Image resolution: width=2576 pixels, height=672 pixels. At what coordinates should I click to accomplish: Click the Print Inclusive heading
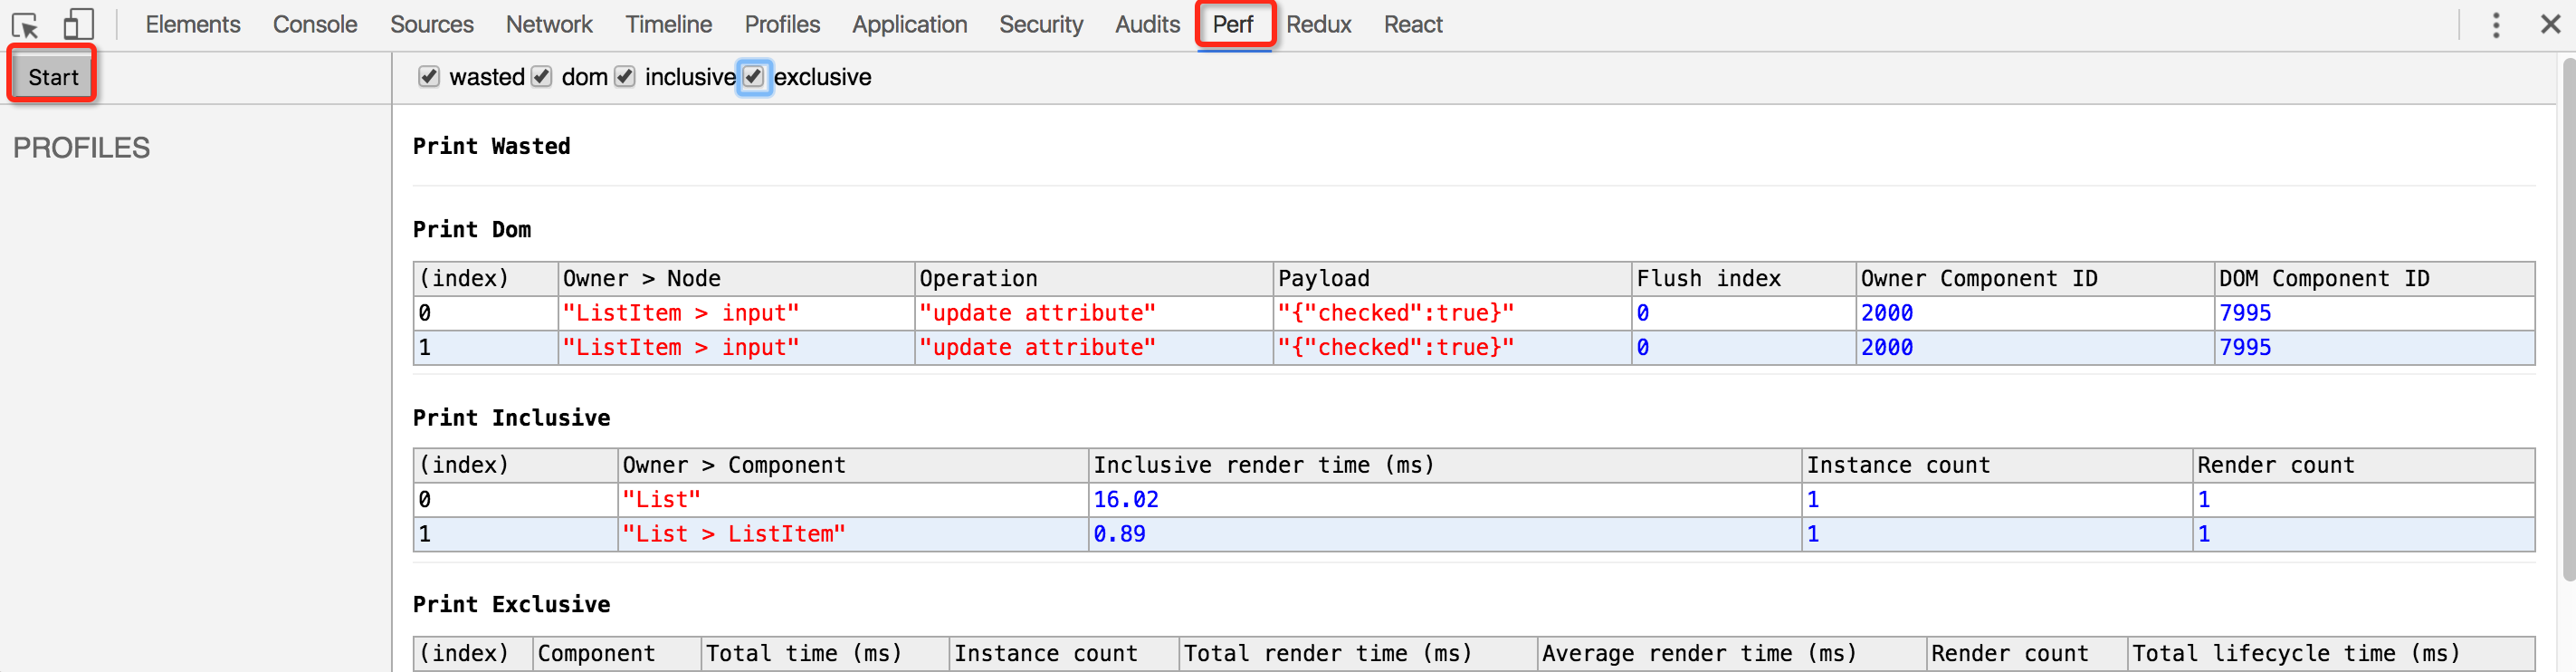(x=511, y=418)
